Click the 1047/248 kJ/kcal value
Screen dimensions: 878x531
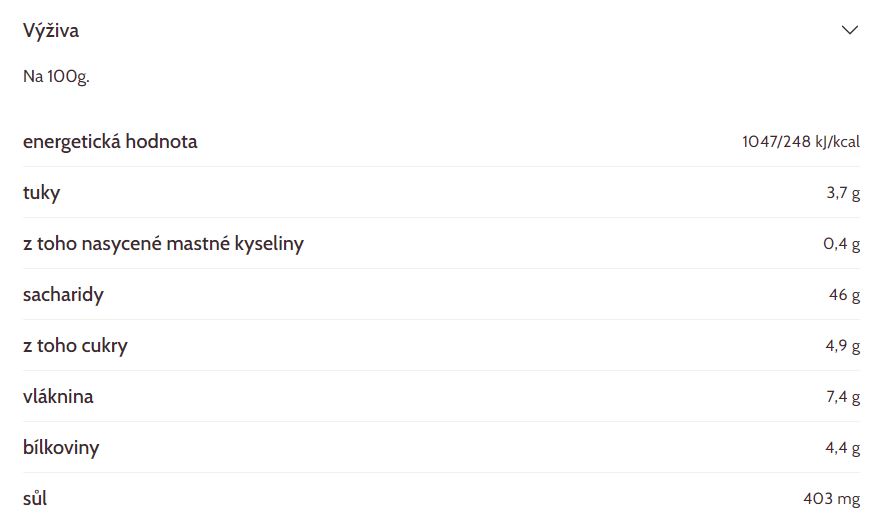click(801, 142)
